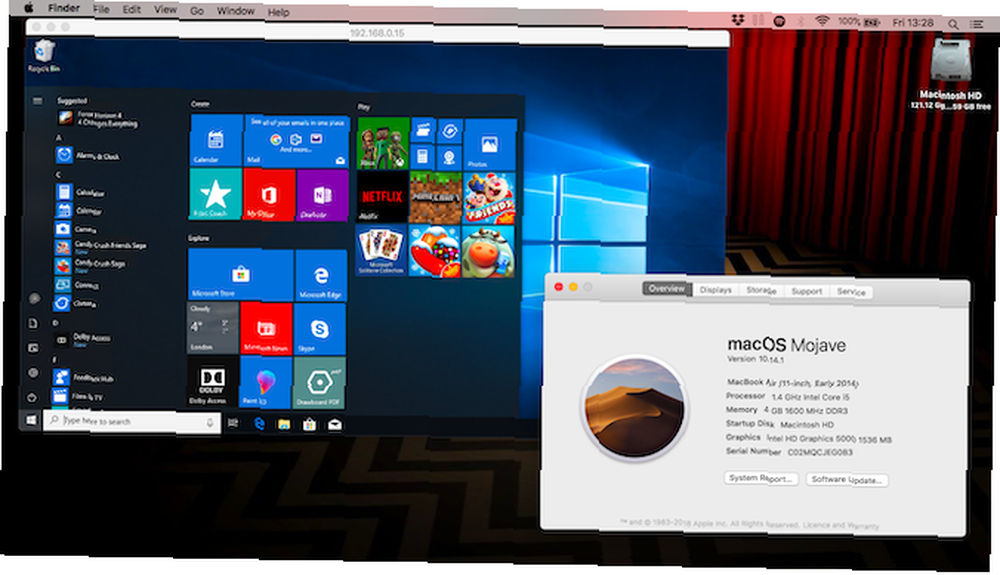Open the Finder menu
This screenshot has width=1000, height=575.
[64, 8]
